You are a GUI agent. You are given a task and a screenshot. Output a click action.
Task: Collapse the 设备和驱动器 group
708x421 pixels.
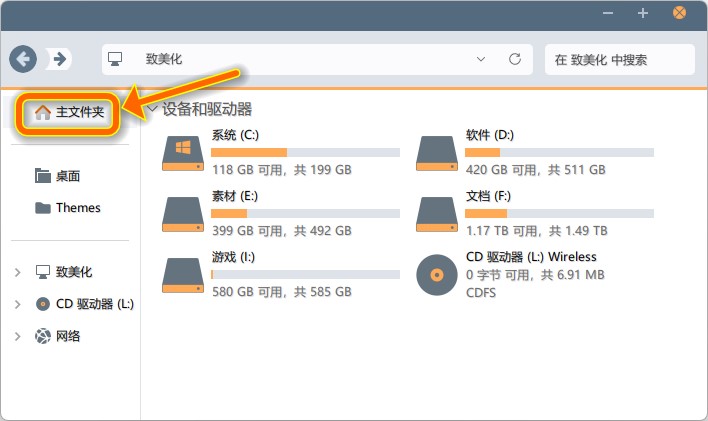pyautogui.click(x=152, y=109)
